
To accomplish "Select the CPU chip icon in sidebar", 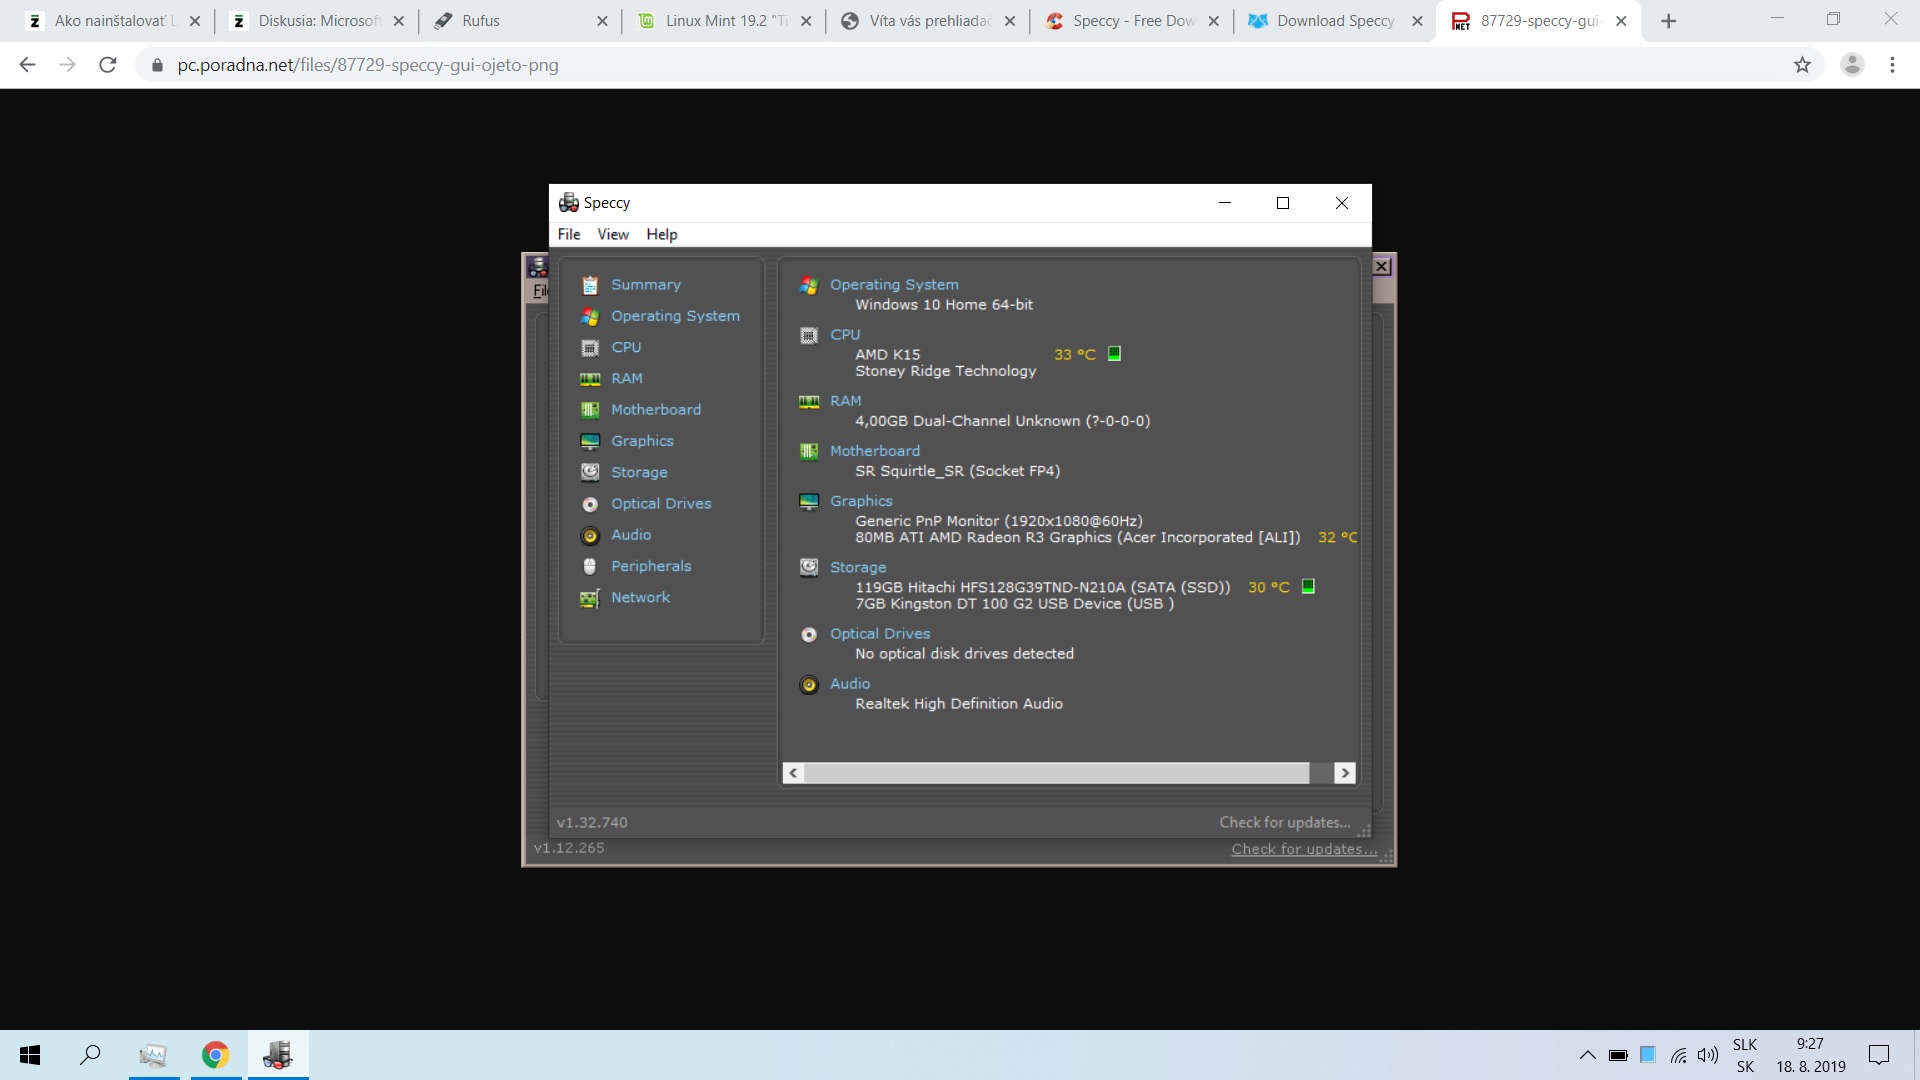I will [x=590, y=348].
